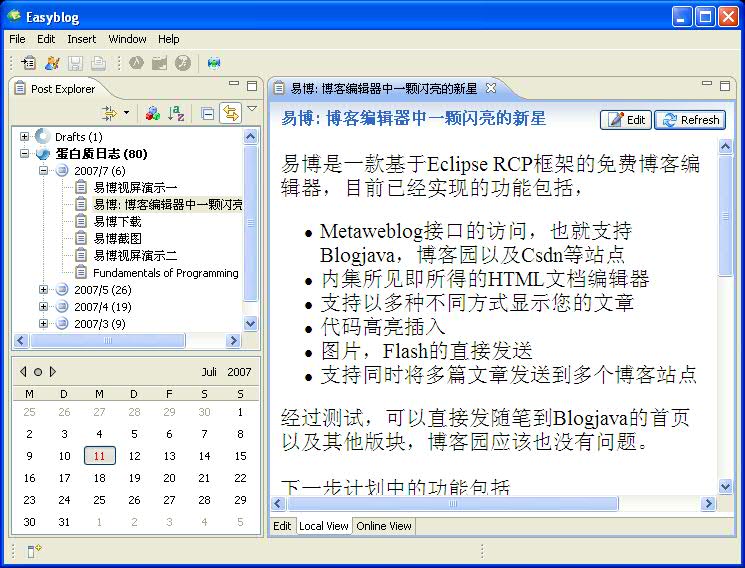The width and height of the screenshot is (745, 568).
Task: Click Post Explorer scroll up arrow
Action: [x=250, y=137]
